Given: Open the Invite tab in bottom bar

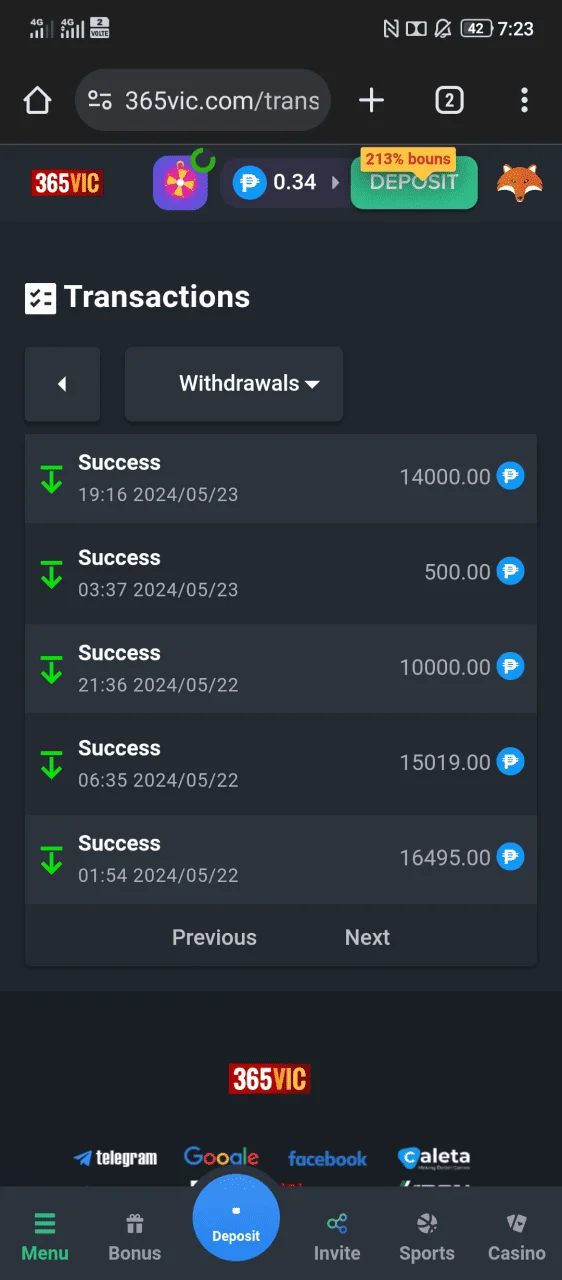Looking at the screenshot, I should [337, 1236].
